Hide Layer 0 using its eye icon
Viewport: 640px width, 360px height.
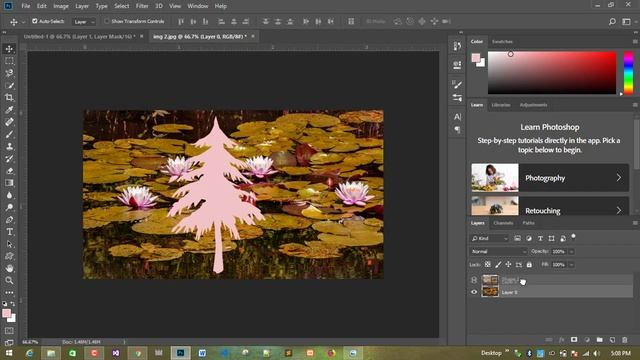click(x=474, y=292)
